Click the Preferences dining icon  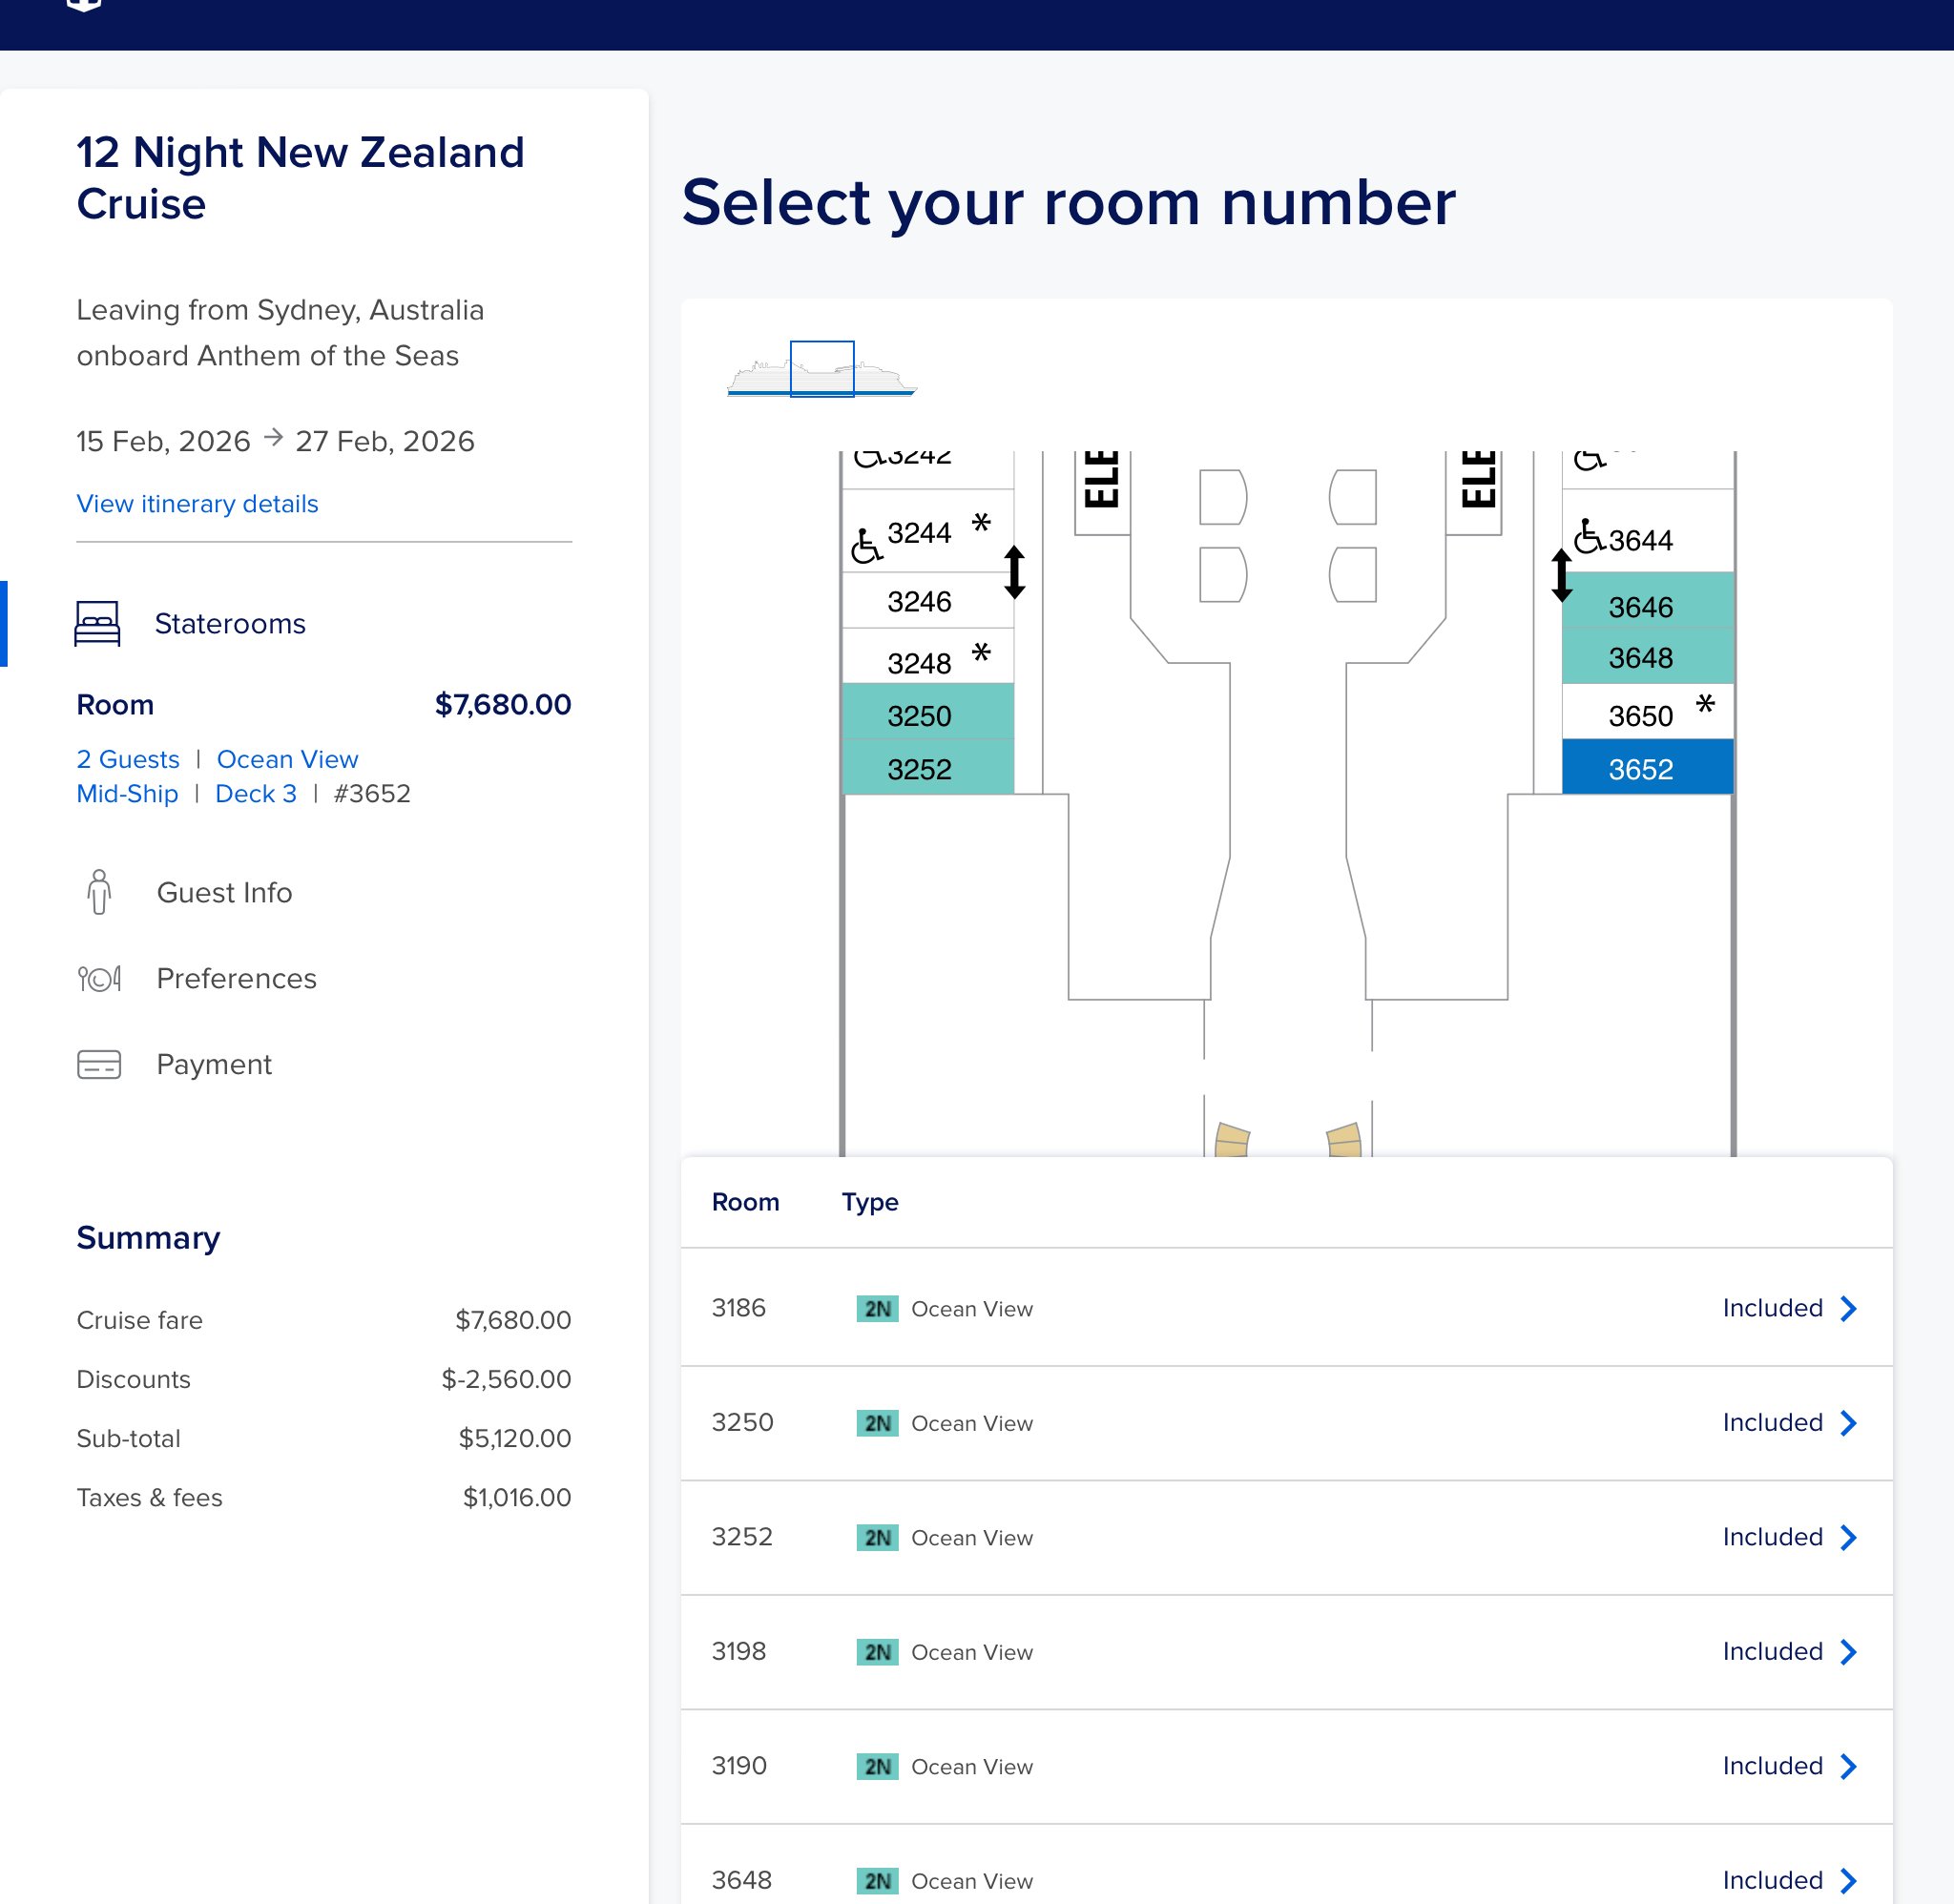pyautogui.click(x=99, y=978)
